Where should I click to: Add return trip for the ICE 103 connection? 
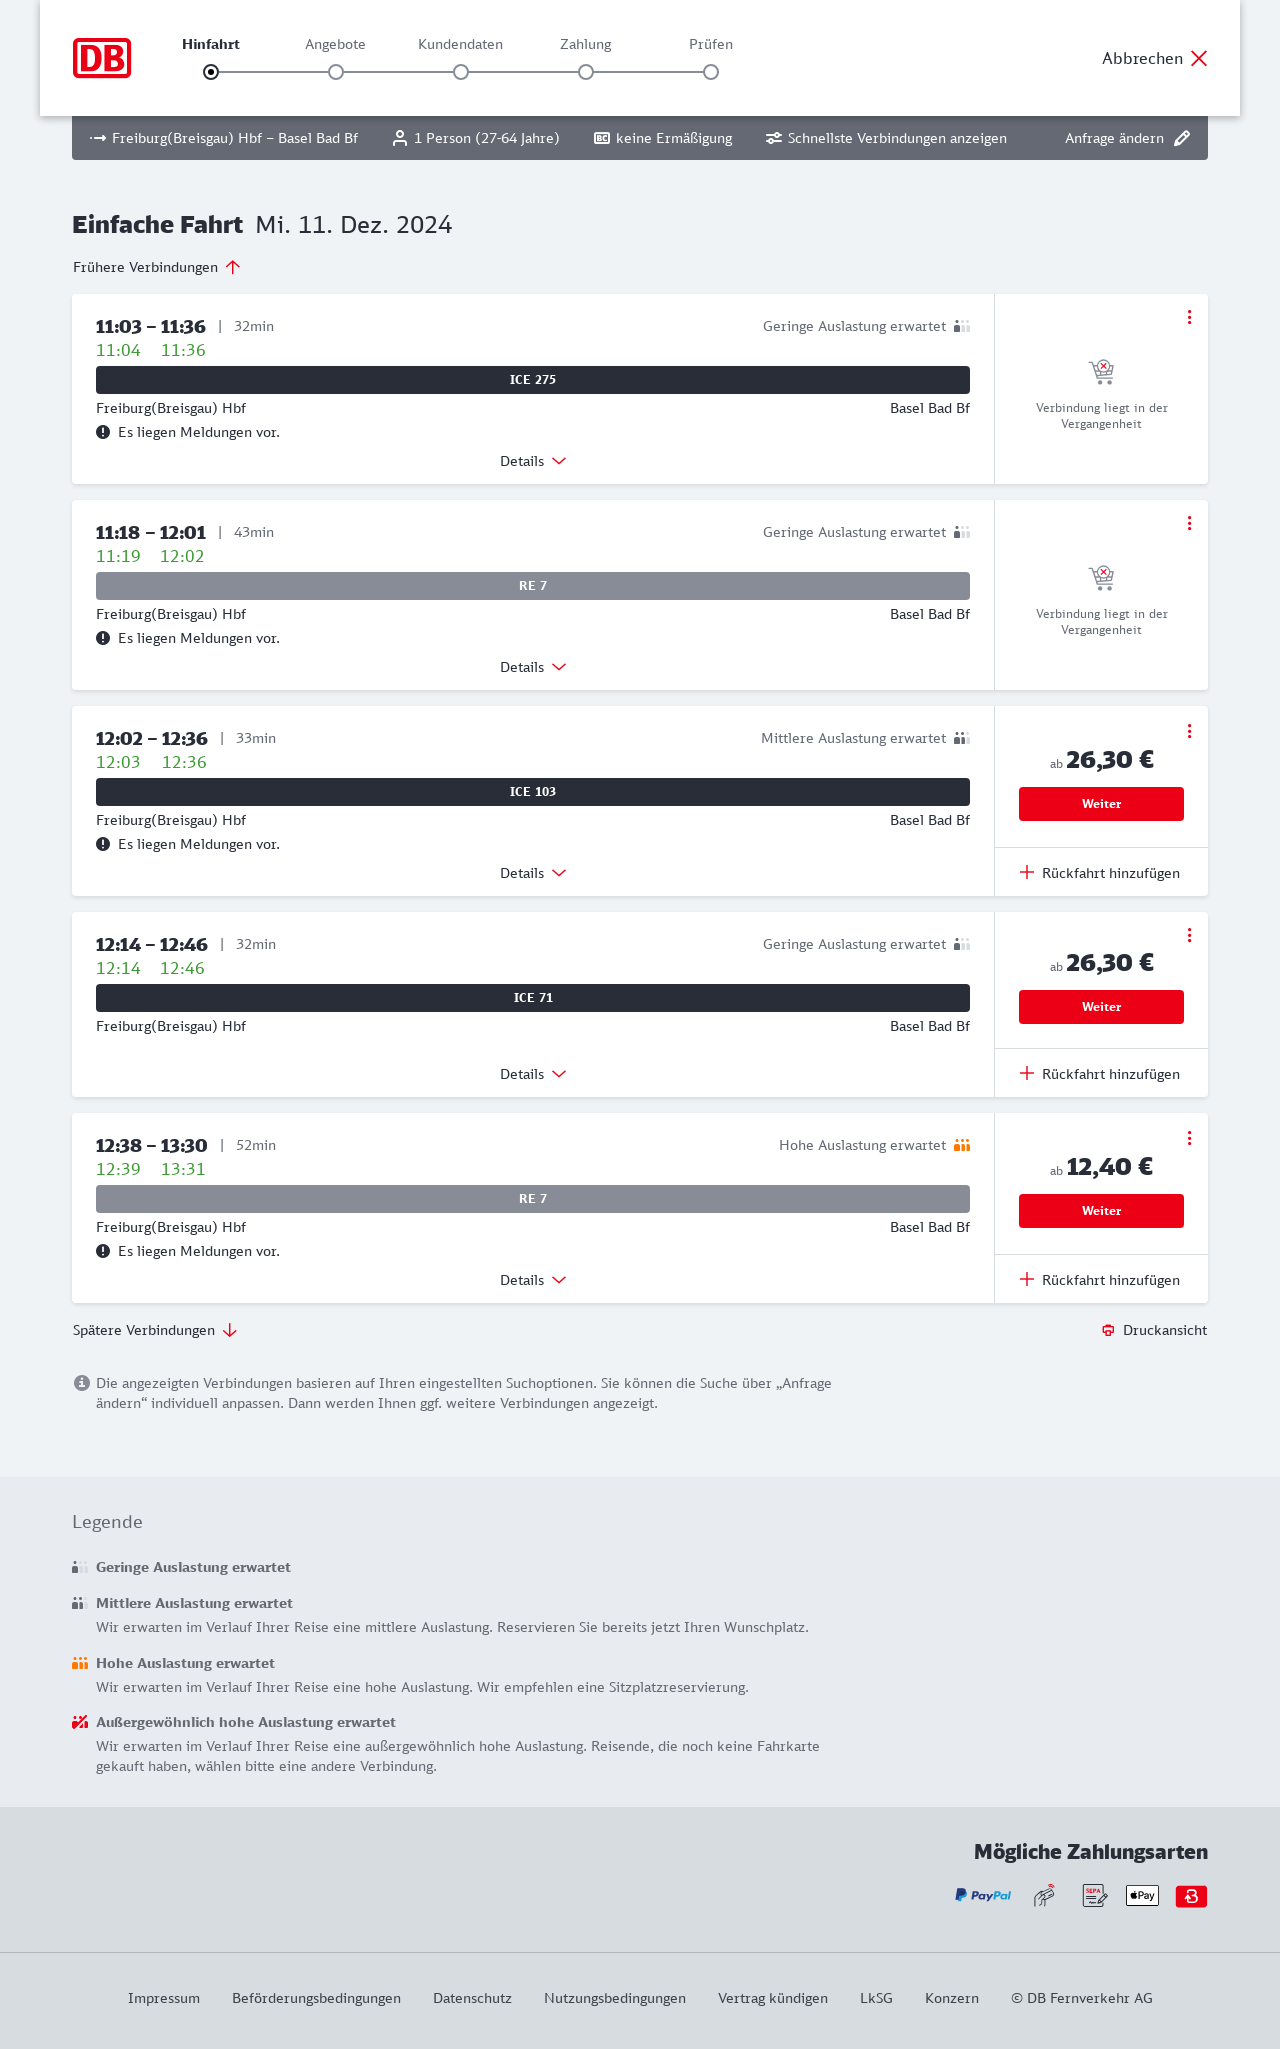click(1100, 873)
